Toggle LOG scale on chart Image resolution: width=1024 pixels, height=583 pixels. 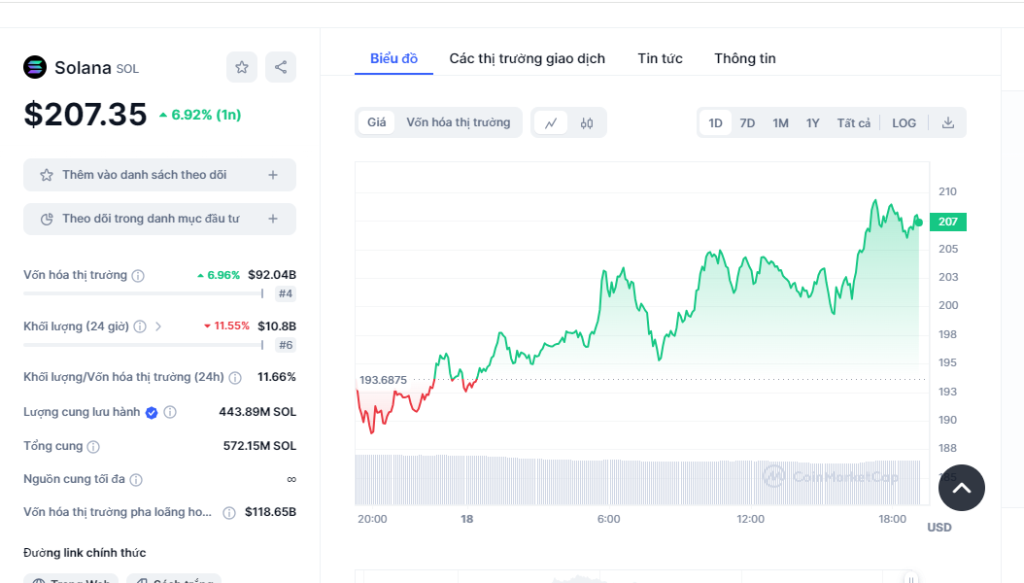click(904, 123)
